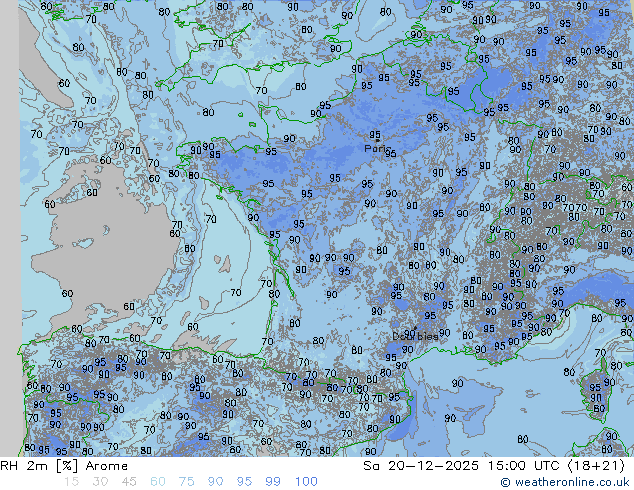This screenshot has height=490, width=634.
Task: Click the legend value 30
Action: tap(100, 482)
